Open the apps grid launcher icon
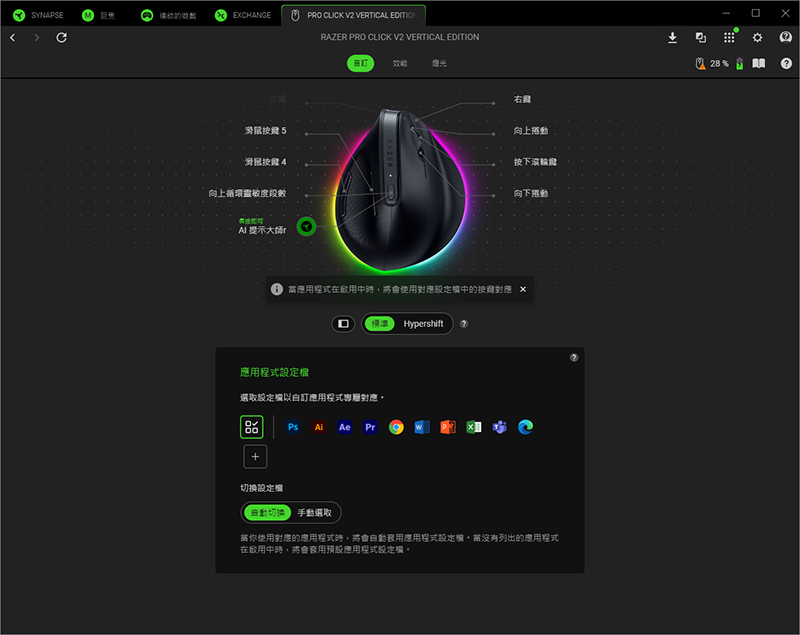 (x=729, y=37)
